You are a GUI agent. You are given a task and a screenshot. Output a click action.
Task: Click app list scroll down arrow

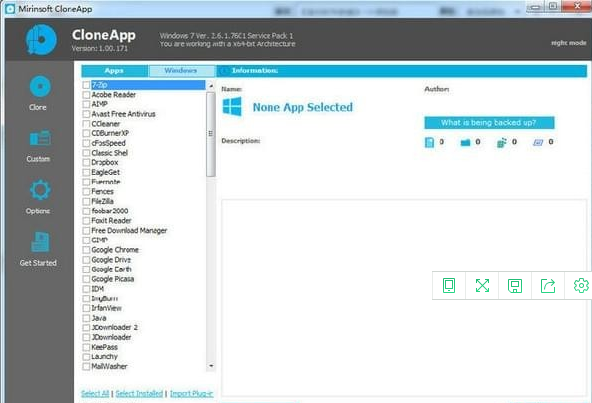211,366
